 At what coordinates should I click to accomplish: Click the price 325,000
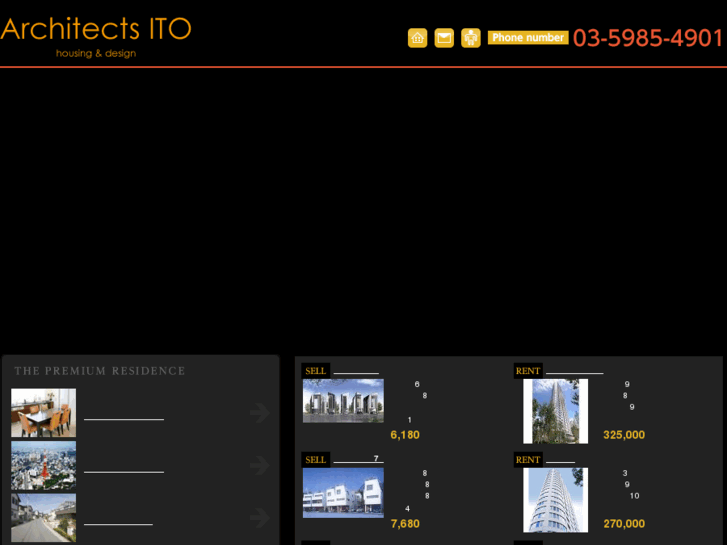click(624, 435)
